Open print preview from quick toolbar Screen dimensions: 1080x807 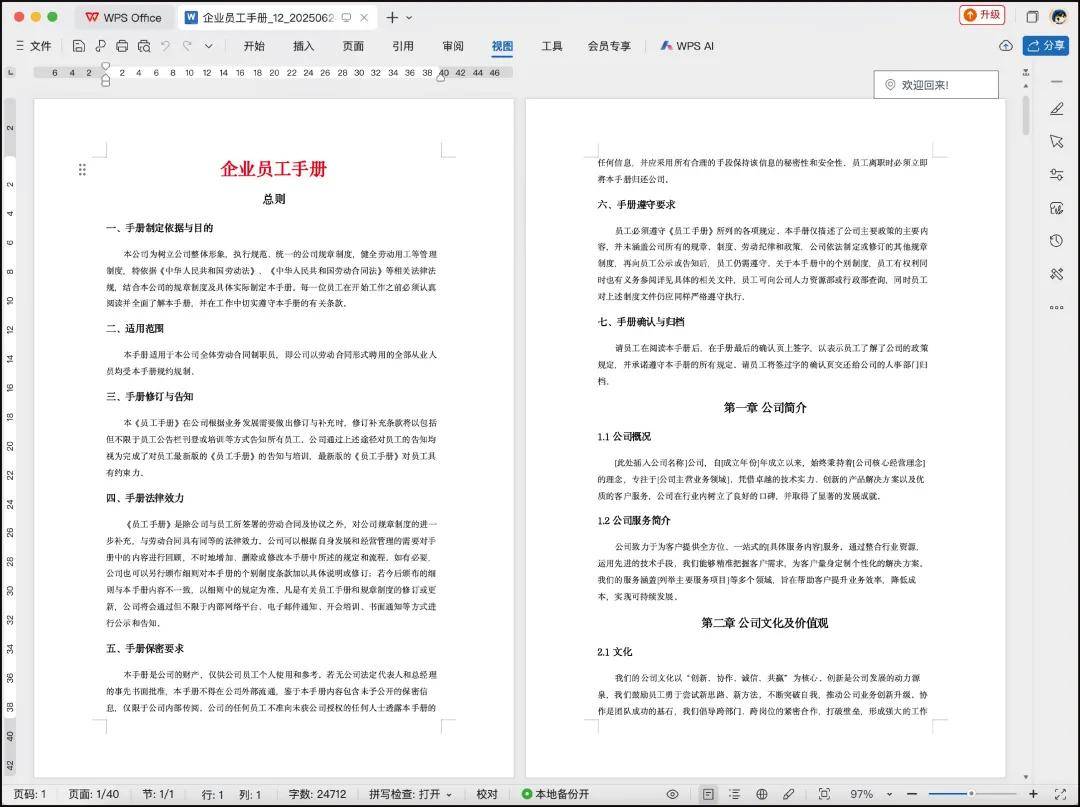pos(144,46)
